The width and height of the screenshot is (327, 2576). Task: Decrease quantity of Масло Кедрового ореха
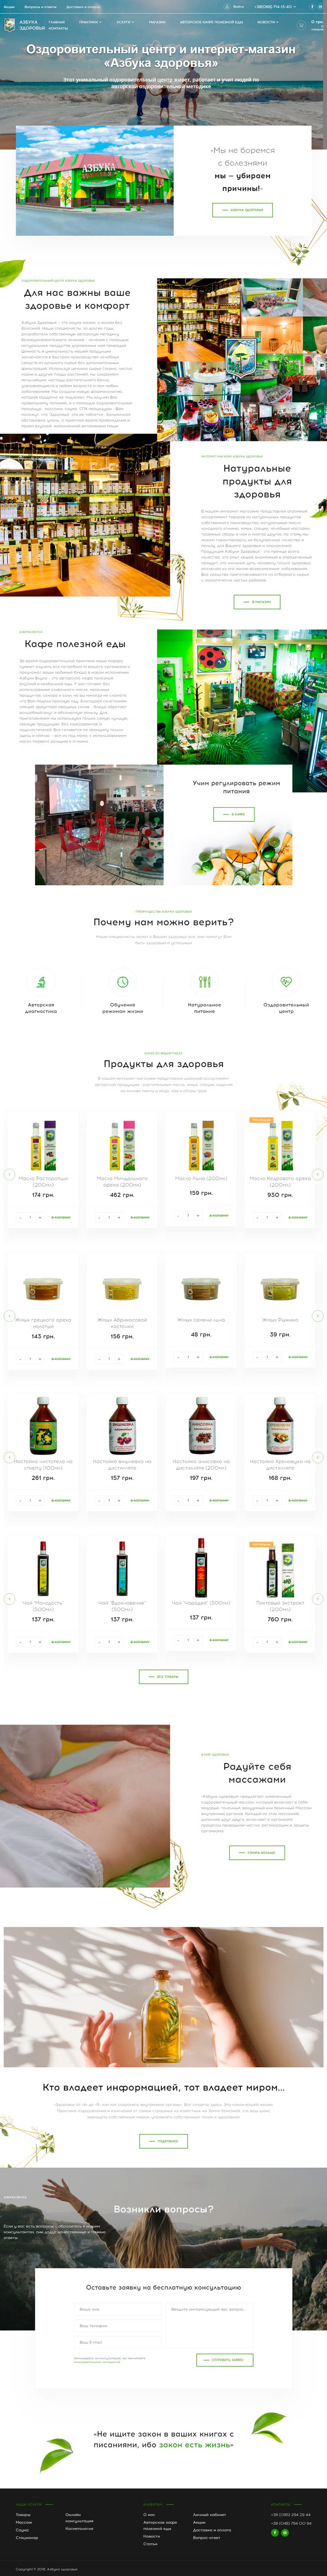pos(257,1217)
